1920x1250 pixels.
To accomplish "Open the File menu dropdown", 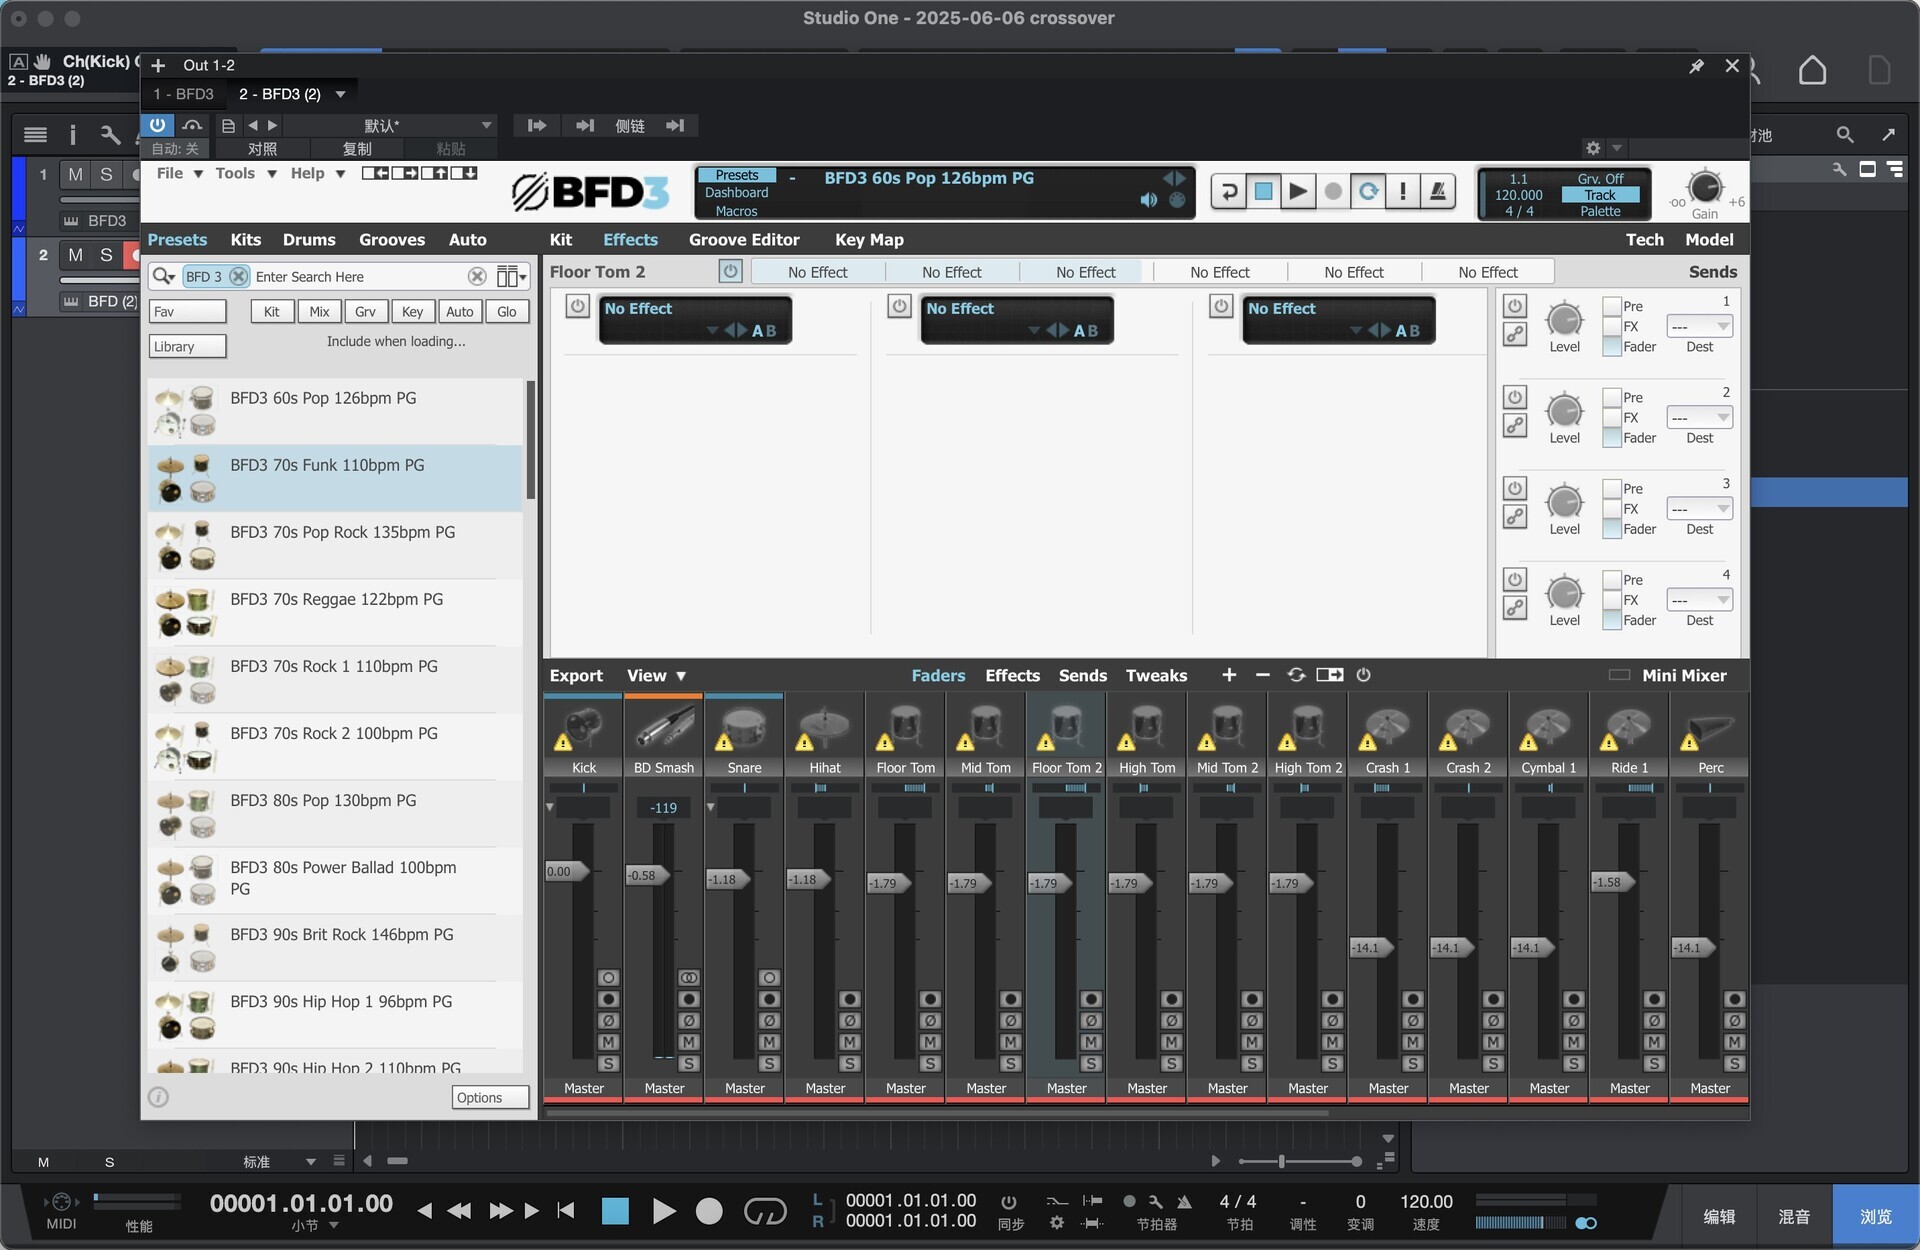I will (x=179, y=173).
